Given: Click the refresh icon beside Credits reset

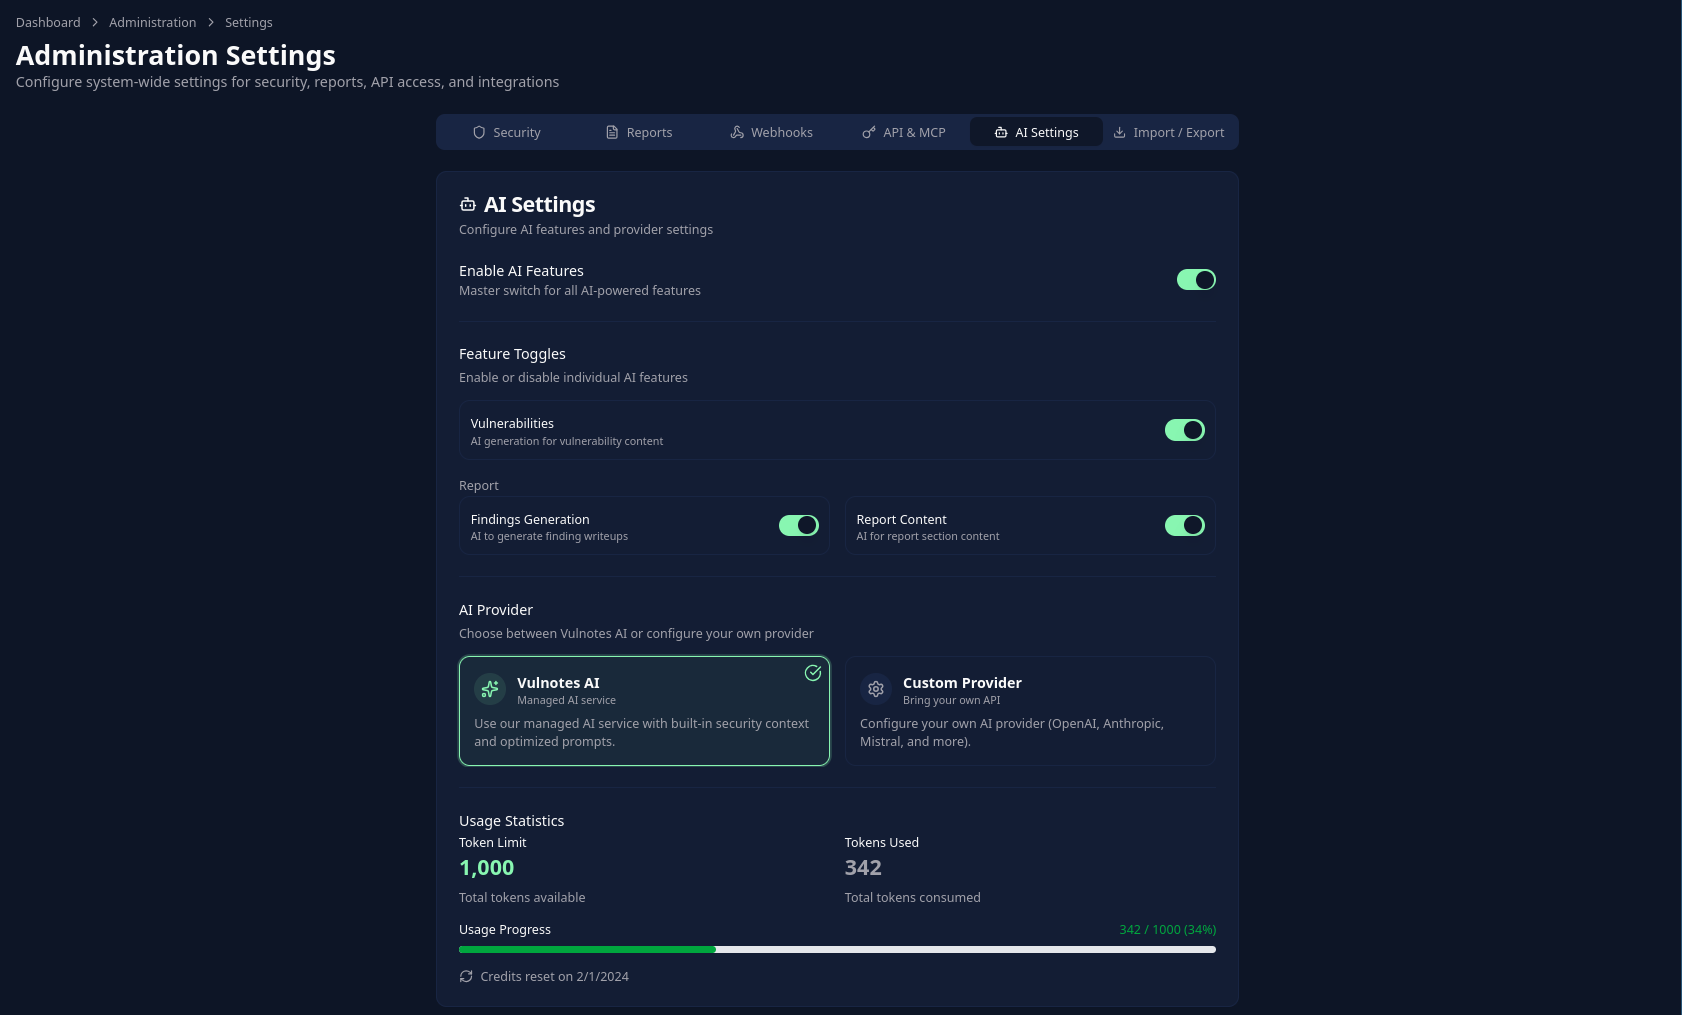Looking at the screenshot, I should point(466,976).
